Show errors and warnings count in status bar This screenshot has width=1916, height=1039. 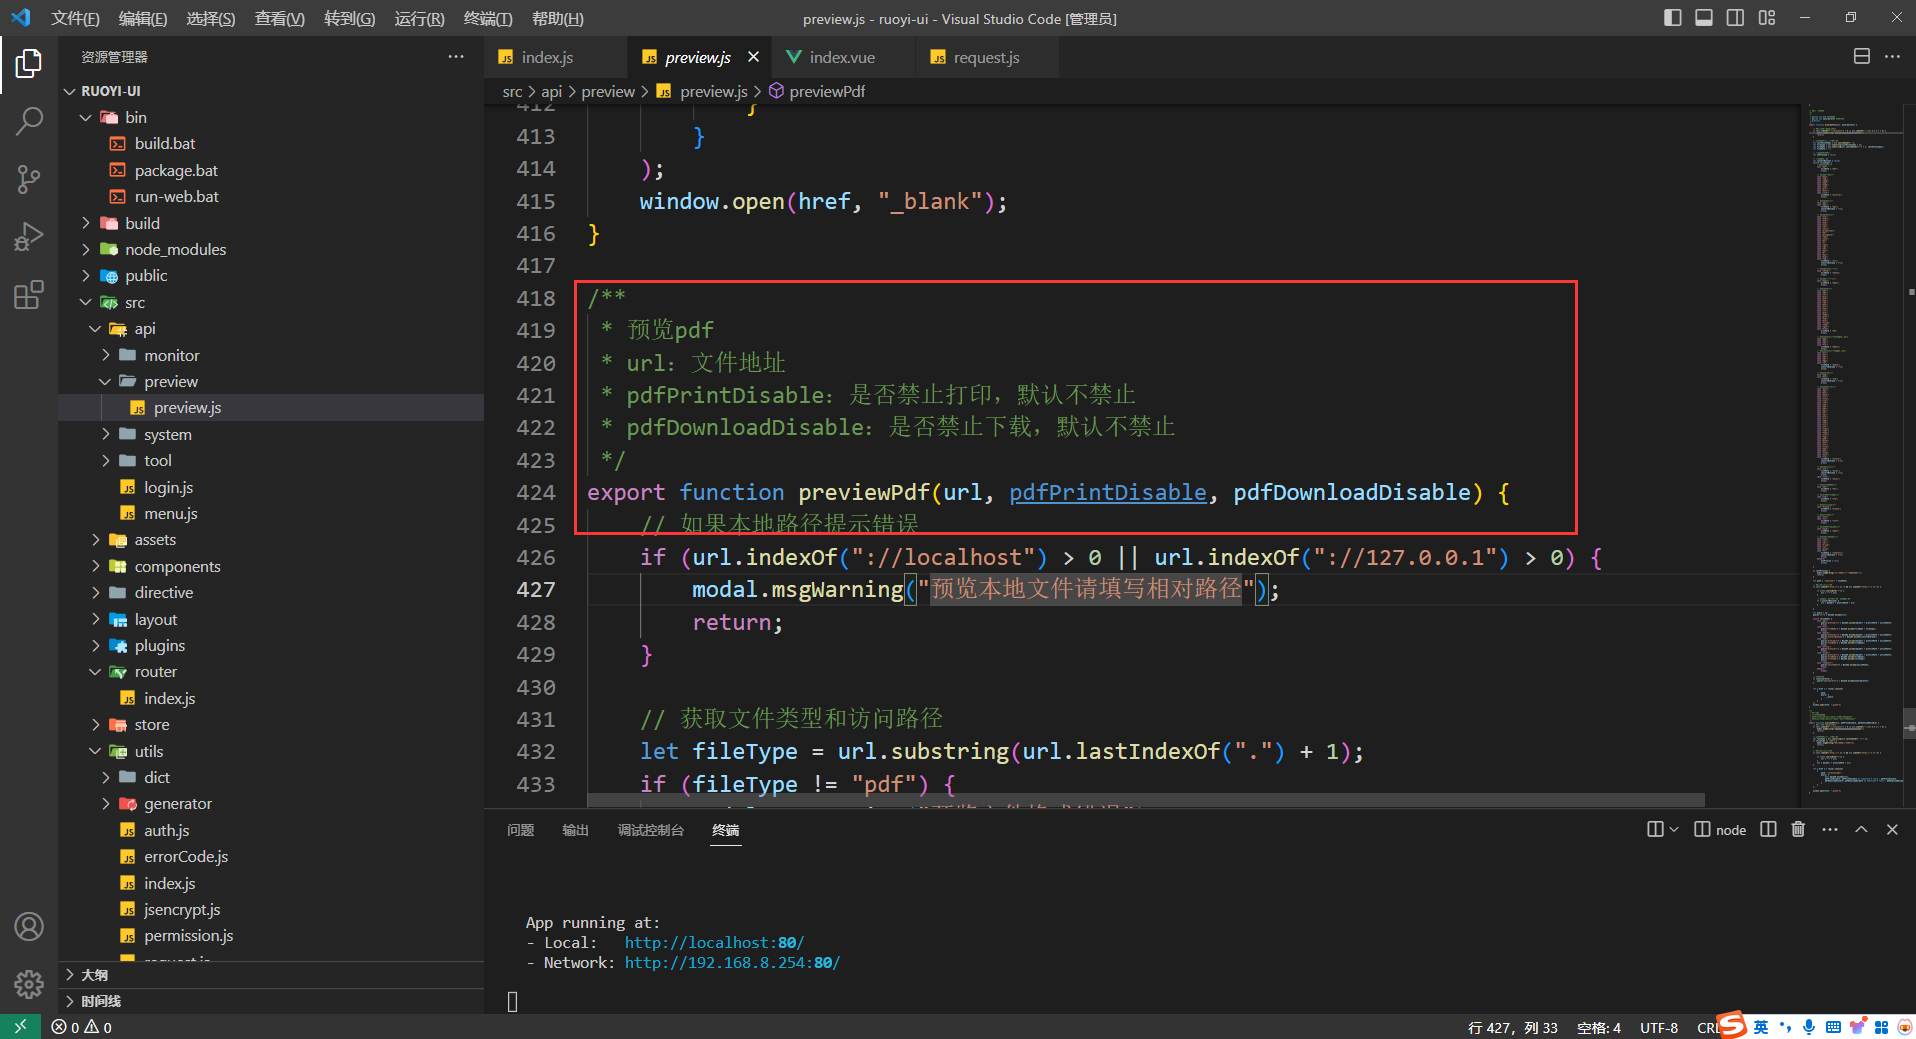pos(82,1027)
